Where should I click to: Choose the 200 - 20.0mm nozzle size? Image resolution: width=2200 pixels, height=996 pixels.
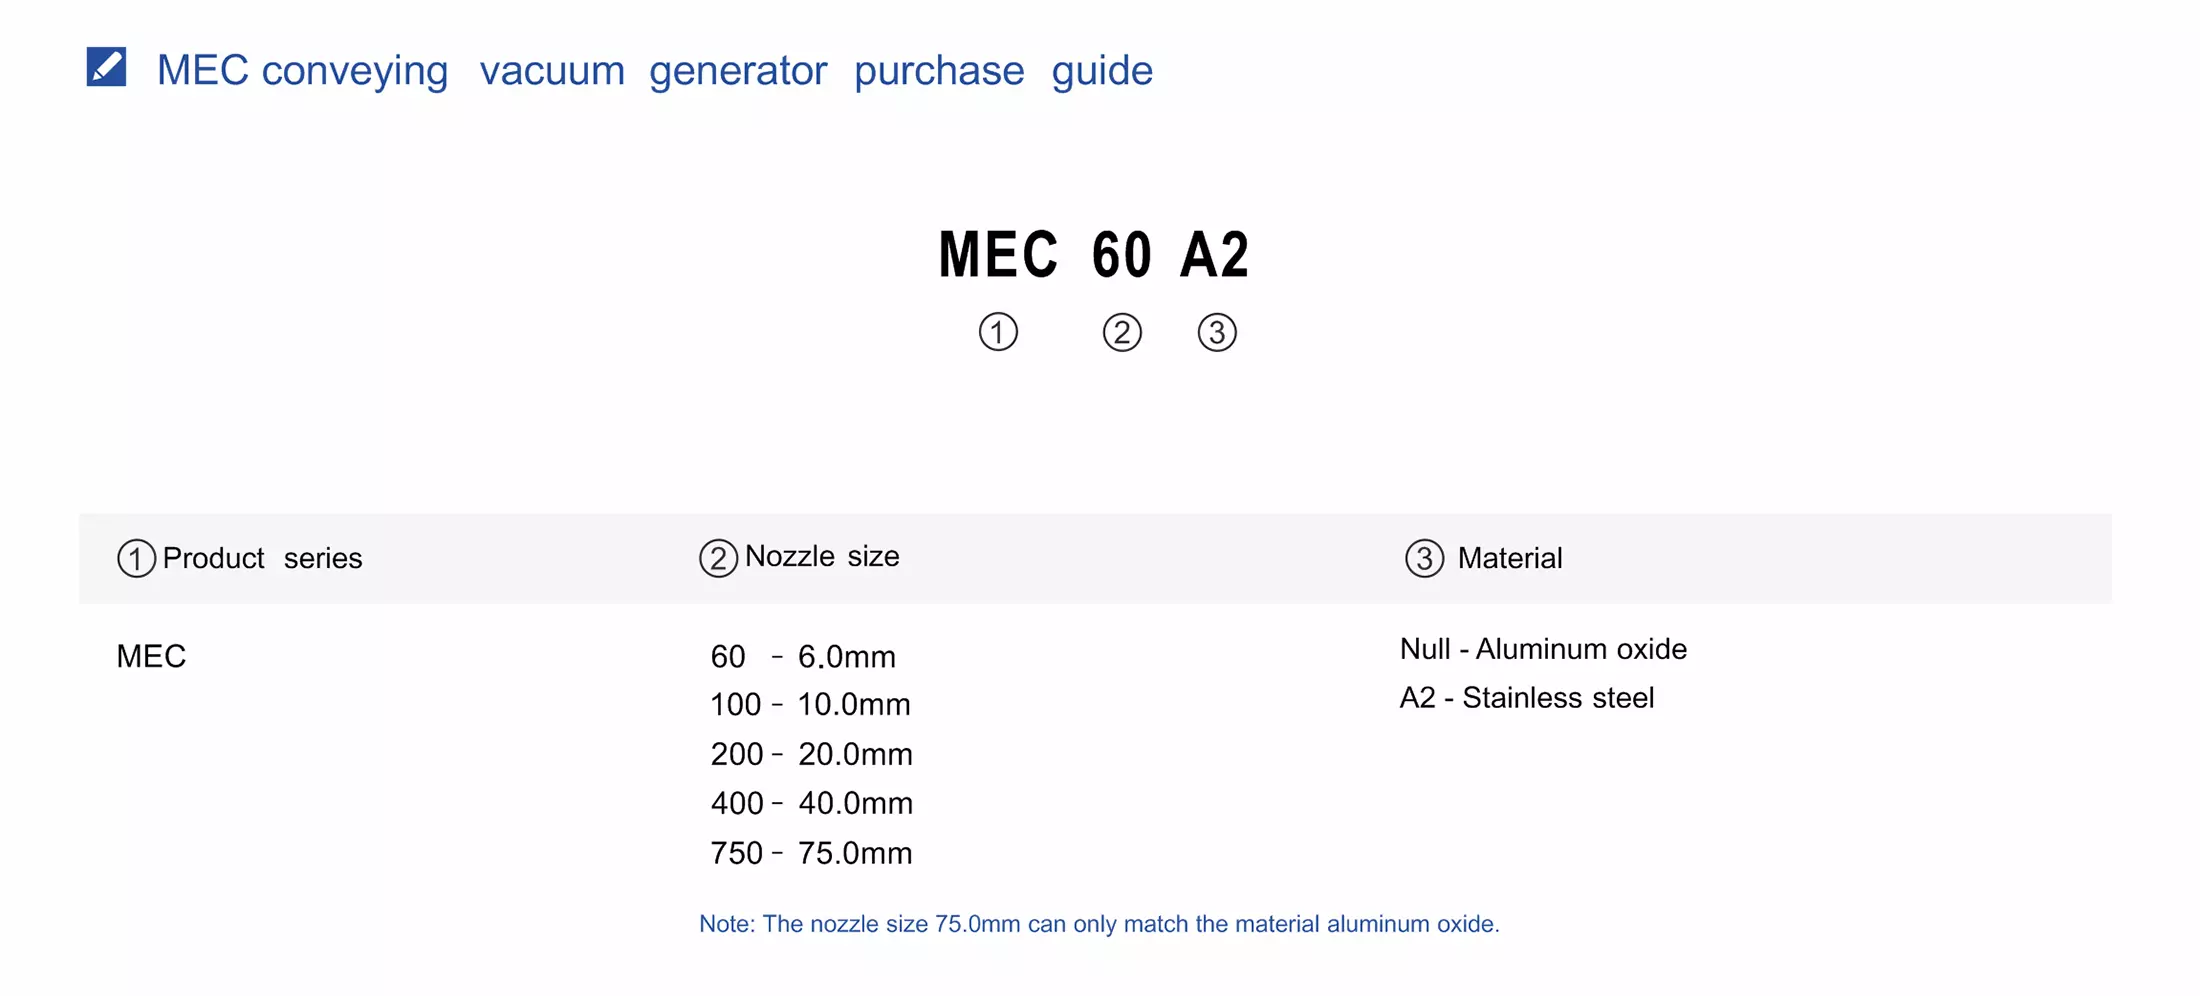pyautogui.click(x=811, y=754)
